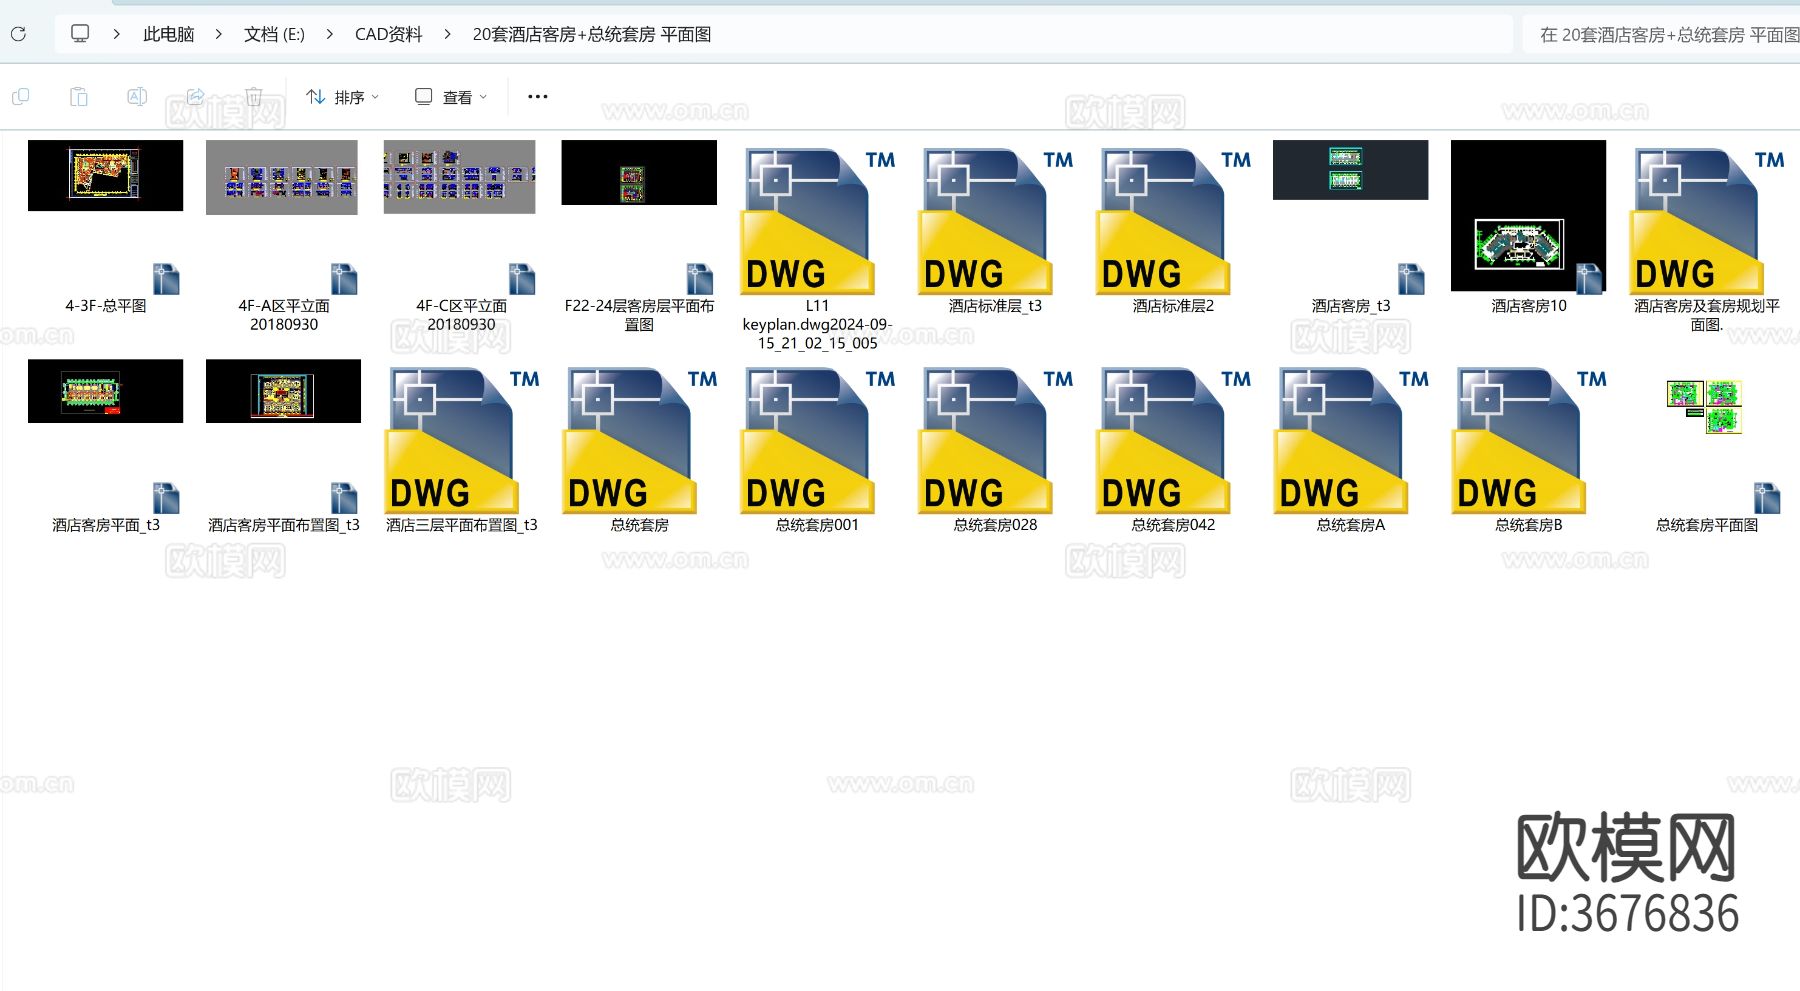Expand chevron after 文档 (E:) in breadcrumb
The image size is (1800, 991).
pos(329,34)
